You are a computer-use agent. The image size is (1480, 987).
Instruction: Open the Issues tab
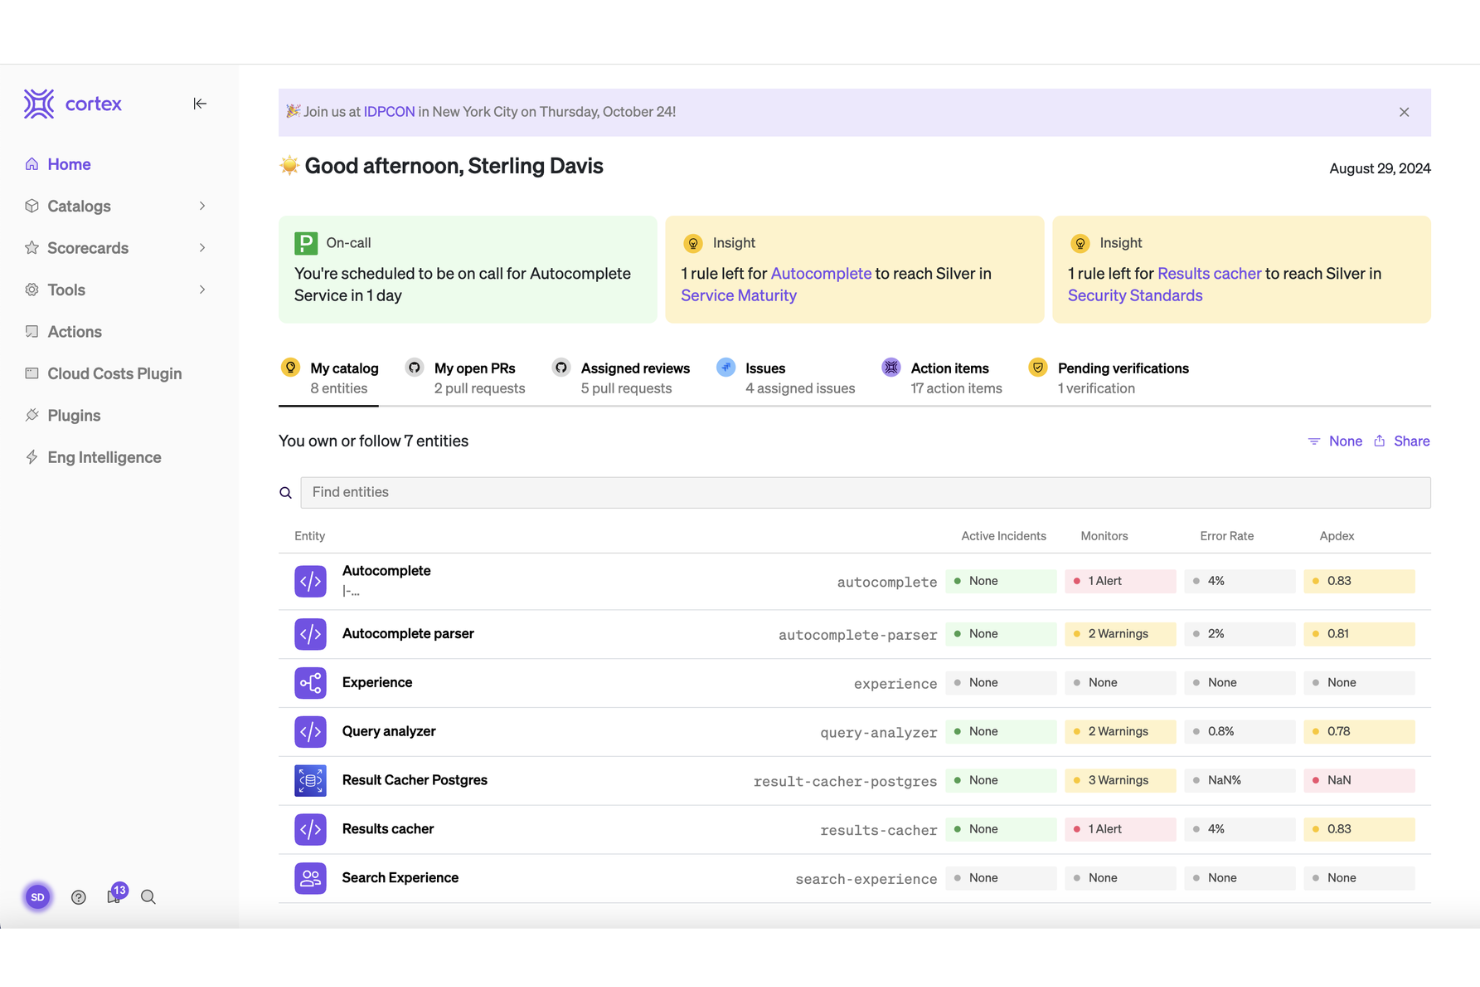click(786, 378)
